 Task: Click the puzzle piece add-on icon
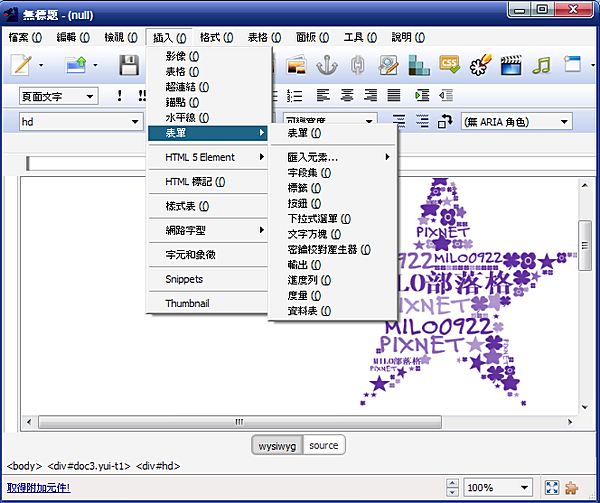[572, 488]
